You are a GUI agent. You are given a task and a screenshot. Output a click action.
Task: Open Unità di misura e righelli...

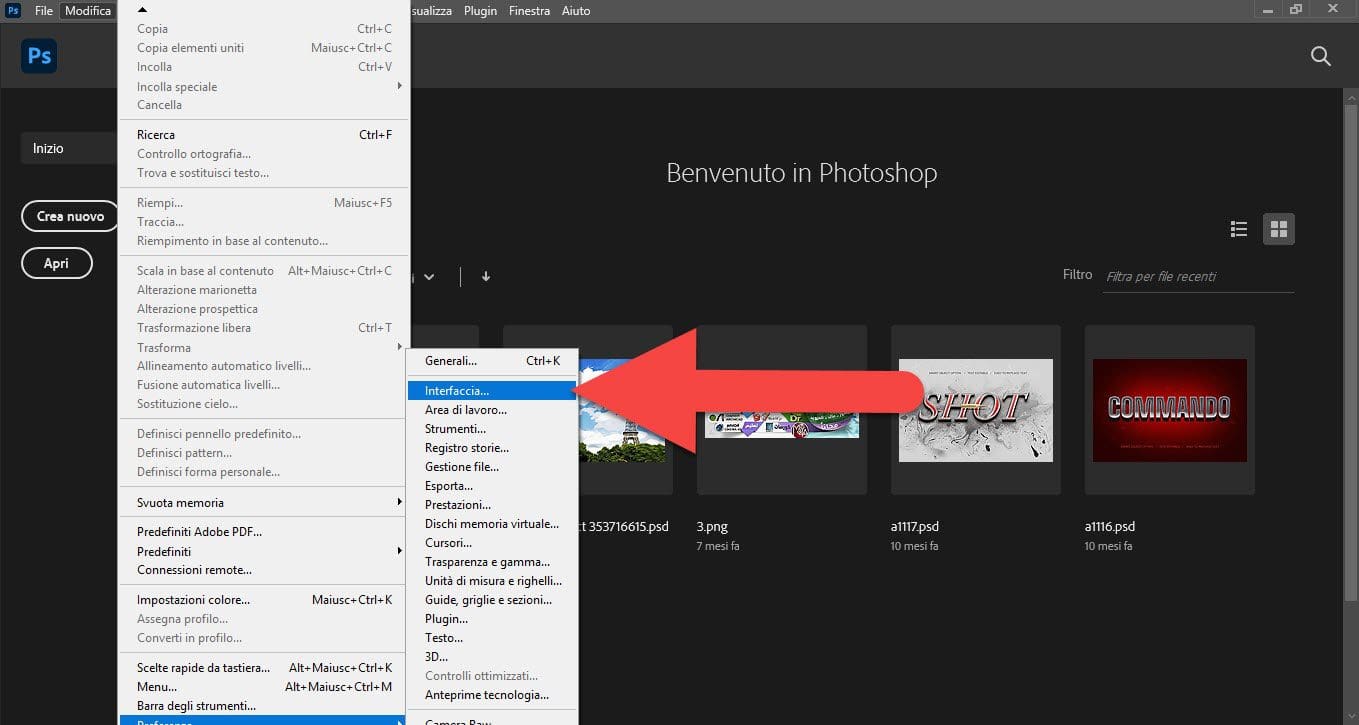[492, 581]
